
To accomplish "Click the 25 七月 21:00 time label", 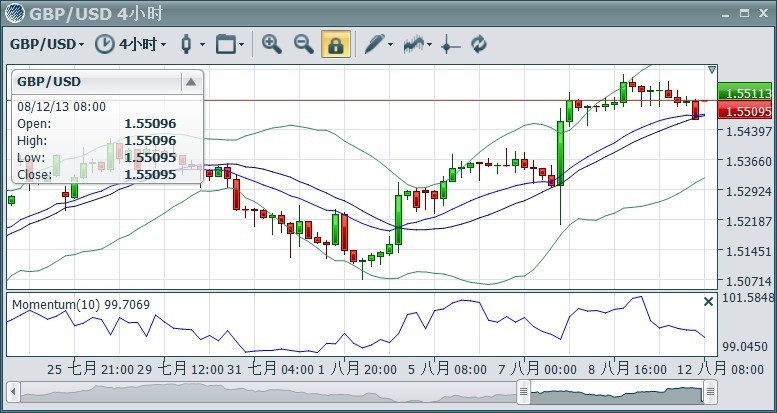I will (x=91, y=369).
